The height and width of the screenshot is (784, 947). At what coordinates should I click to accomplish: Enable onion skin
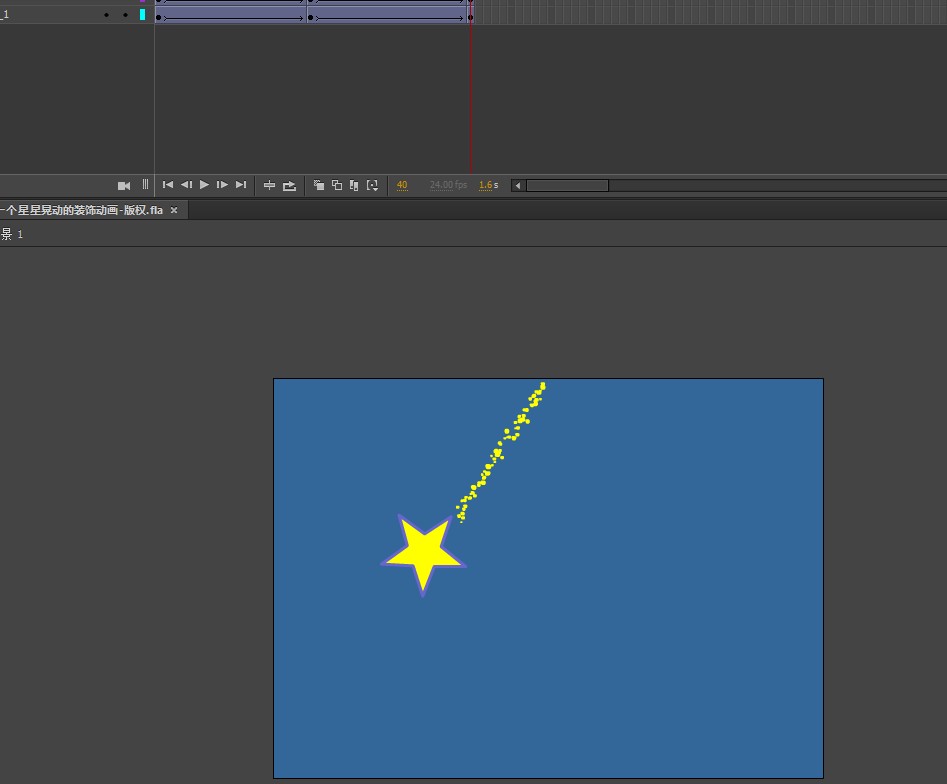pos(319,185)
